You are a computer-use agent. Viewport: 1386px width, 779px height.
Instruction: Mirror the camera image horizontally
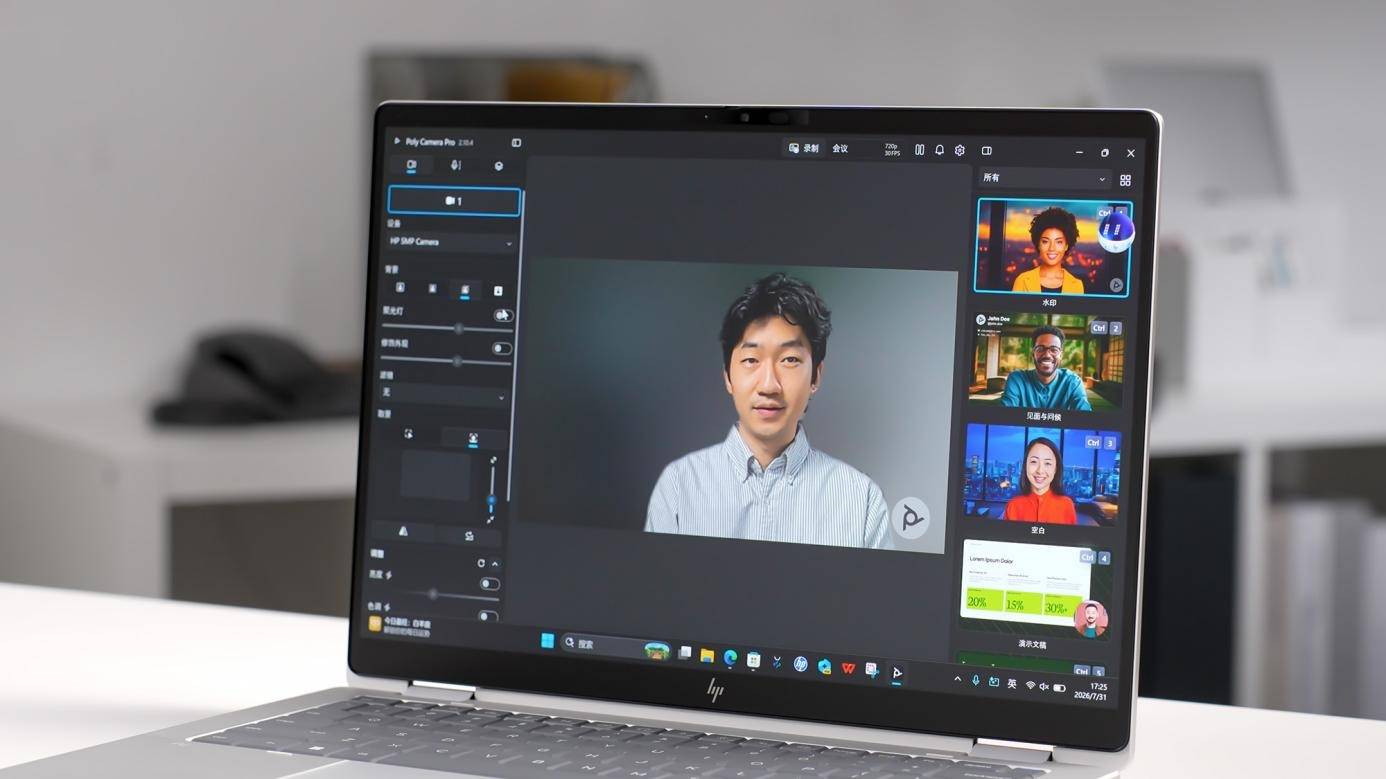tap(404, 532)
